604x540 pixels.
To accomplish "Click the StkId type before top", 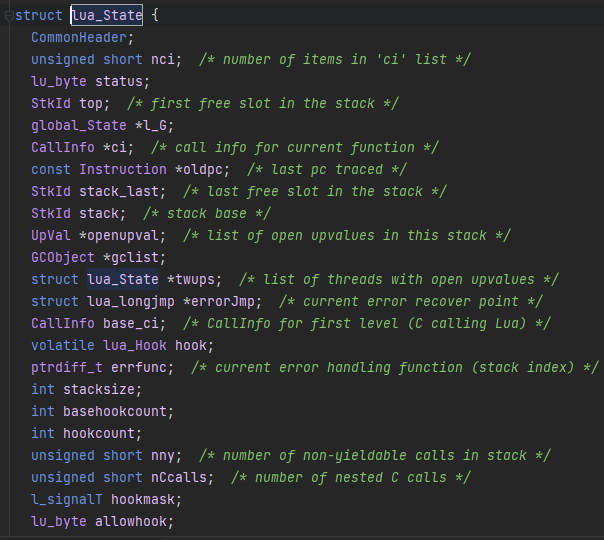I will point(51,104).
